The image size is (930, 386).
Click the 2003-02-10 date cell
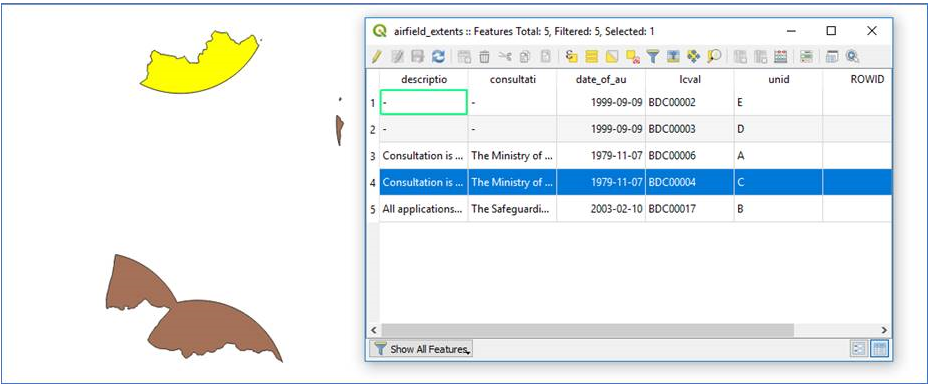[x=601, y=209]
